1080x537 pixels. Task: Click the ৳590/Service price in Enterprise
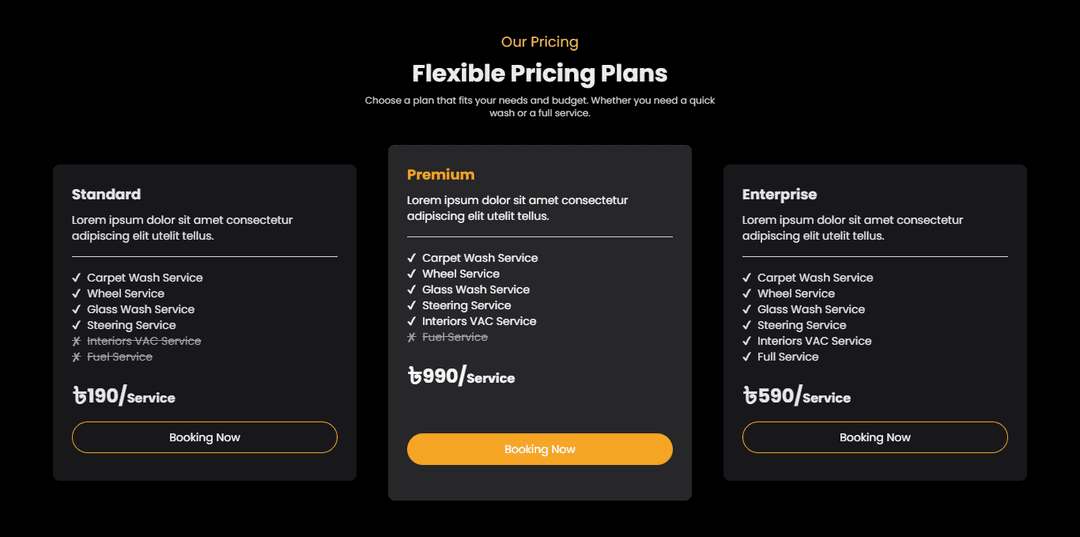(x=796, y=396)
